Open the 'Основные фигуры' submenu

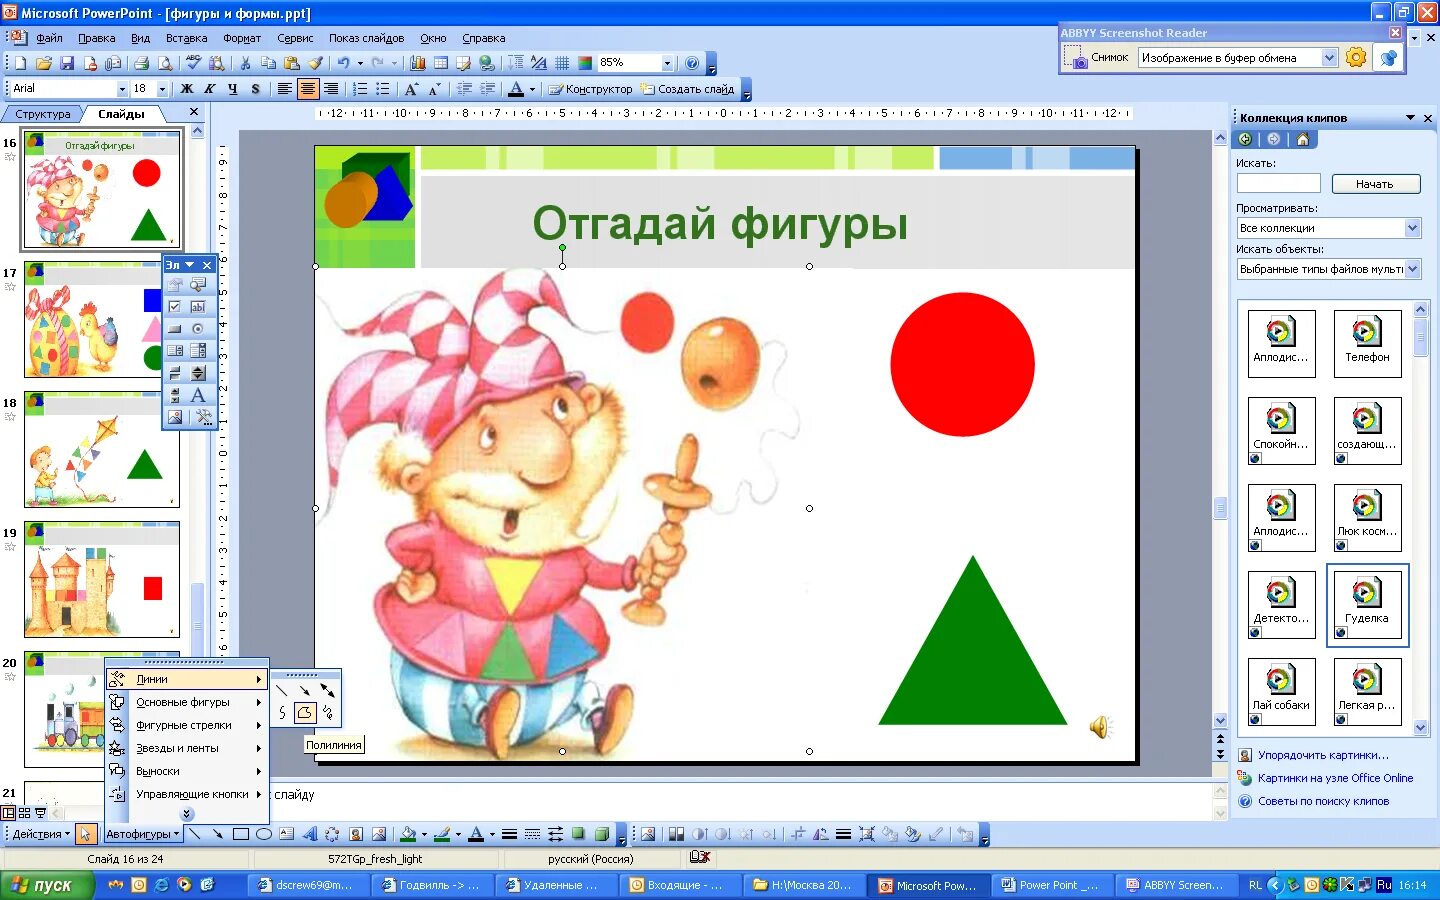click(187, 702)
